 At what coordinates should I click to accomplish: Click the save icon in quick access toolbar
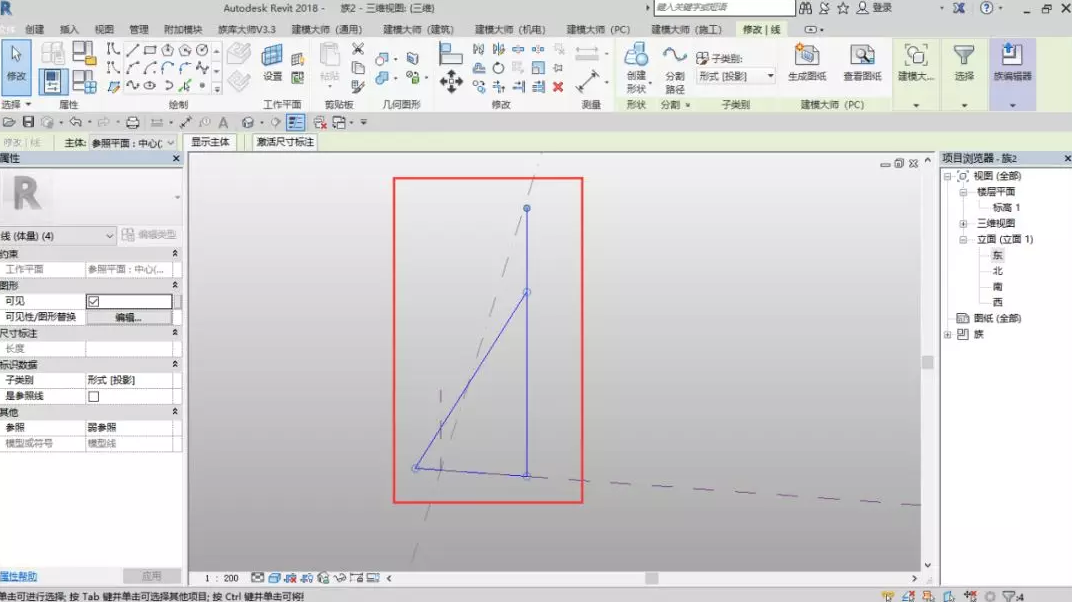(x=28, y=122)
